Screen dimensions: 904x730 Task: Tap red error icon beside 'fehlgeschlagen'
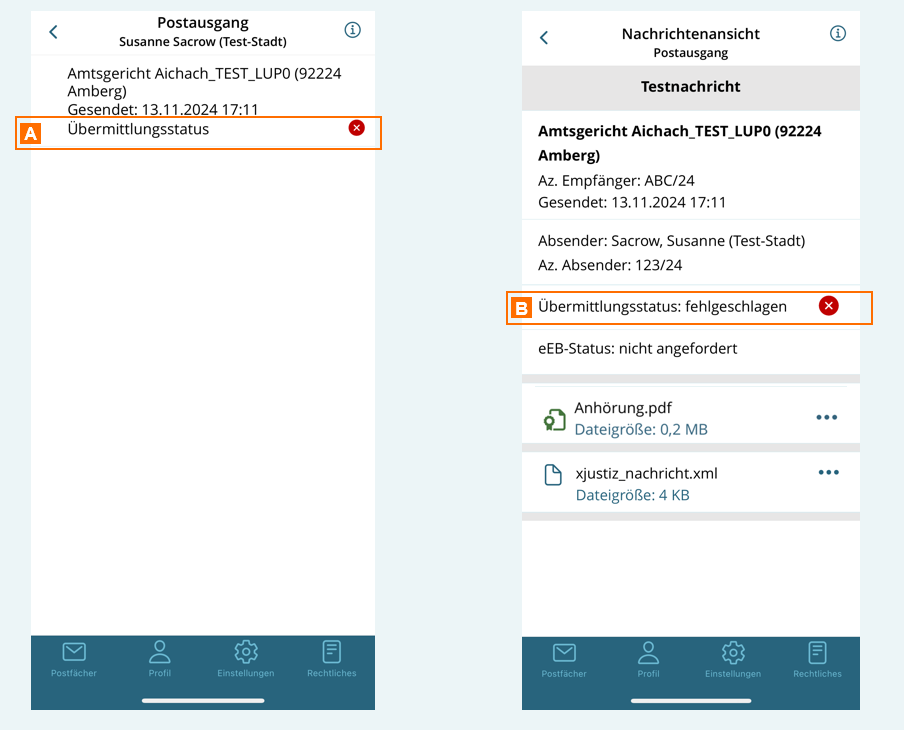point(828,306)
